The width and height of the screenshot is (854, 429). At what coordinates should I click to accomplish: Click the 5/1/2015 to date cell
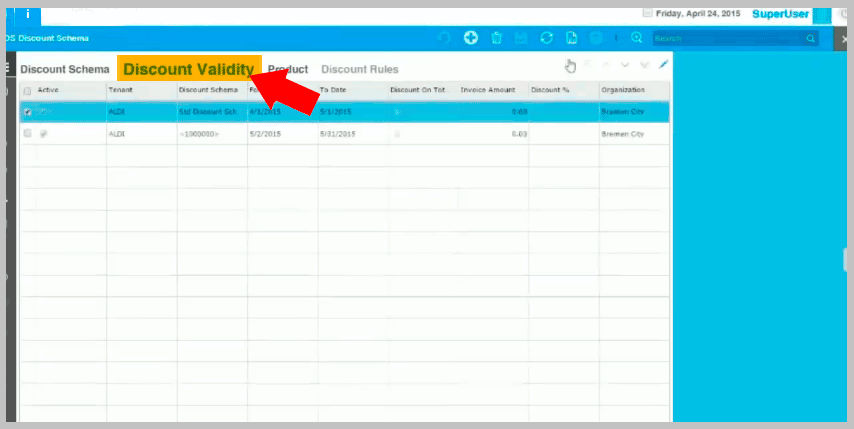(353, 112)
